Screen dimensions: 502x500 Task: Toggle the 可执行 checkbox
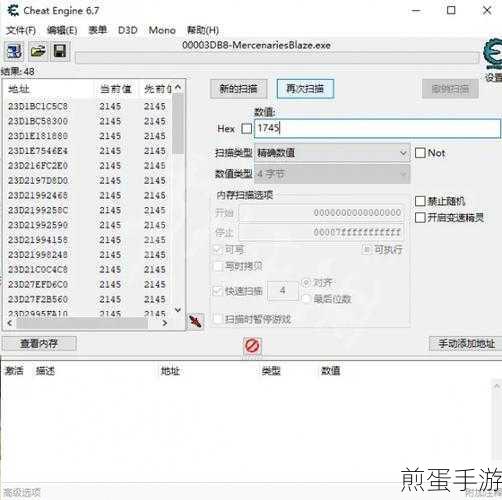coord(366,249)
